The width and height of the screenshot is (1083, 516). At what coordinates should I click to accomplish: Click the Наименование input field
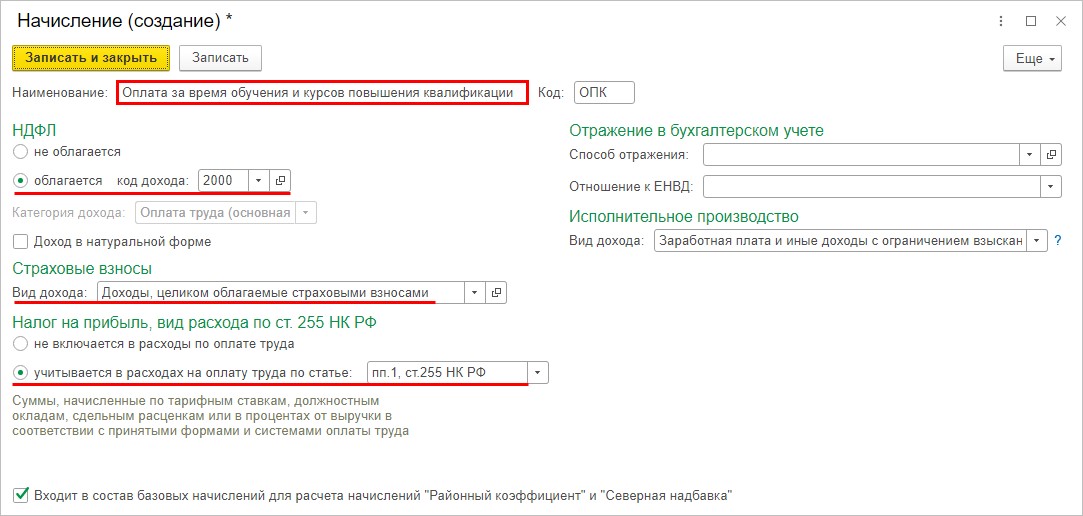click(x=323, y=93)
